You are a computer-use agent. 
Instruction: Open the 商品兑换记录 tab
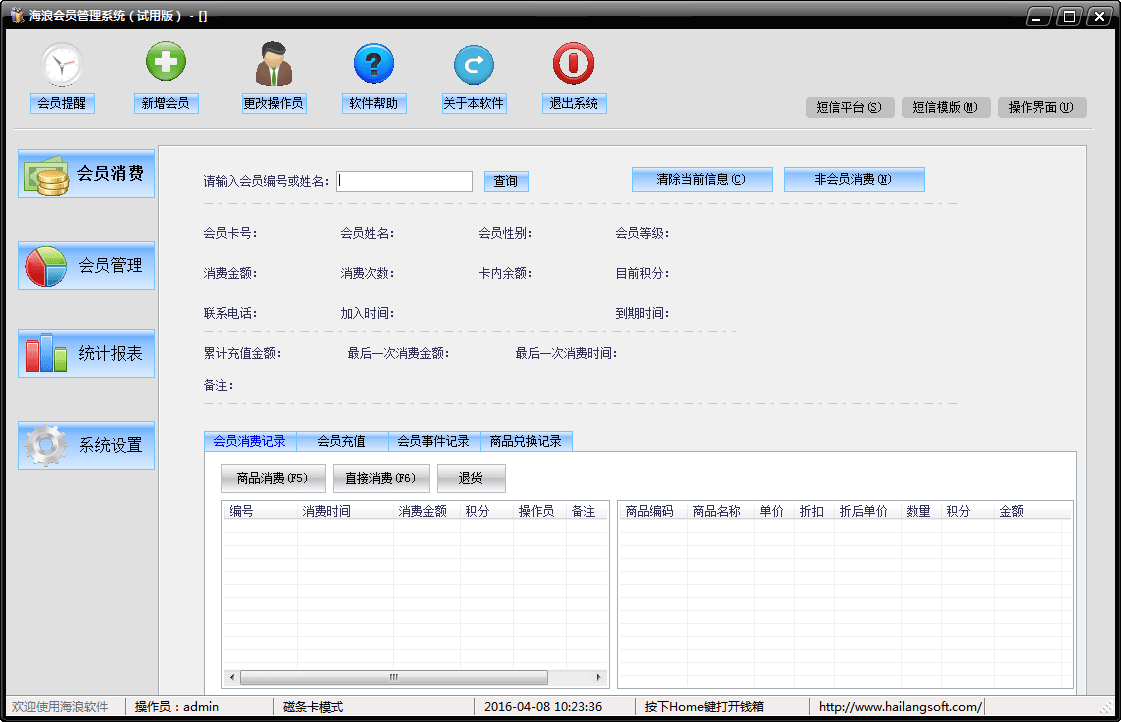(525, 441)
